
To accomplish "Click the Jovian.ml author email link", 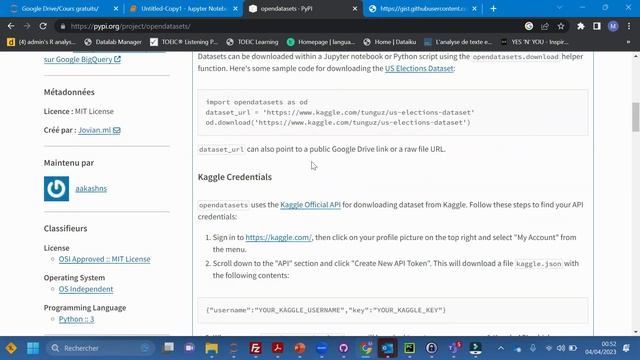I will [x=99, y=130].
